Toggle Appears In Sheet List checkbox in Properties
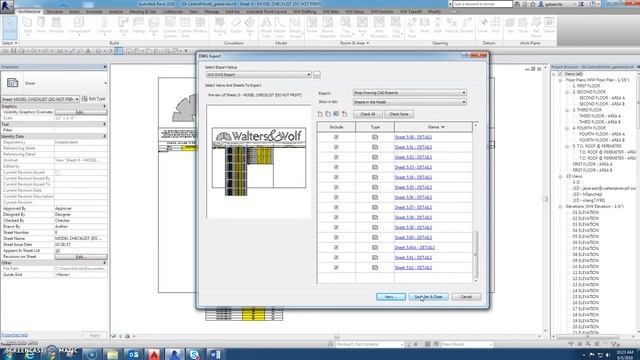The image size is (640, 360). (x=58, y=251)
